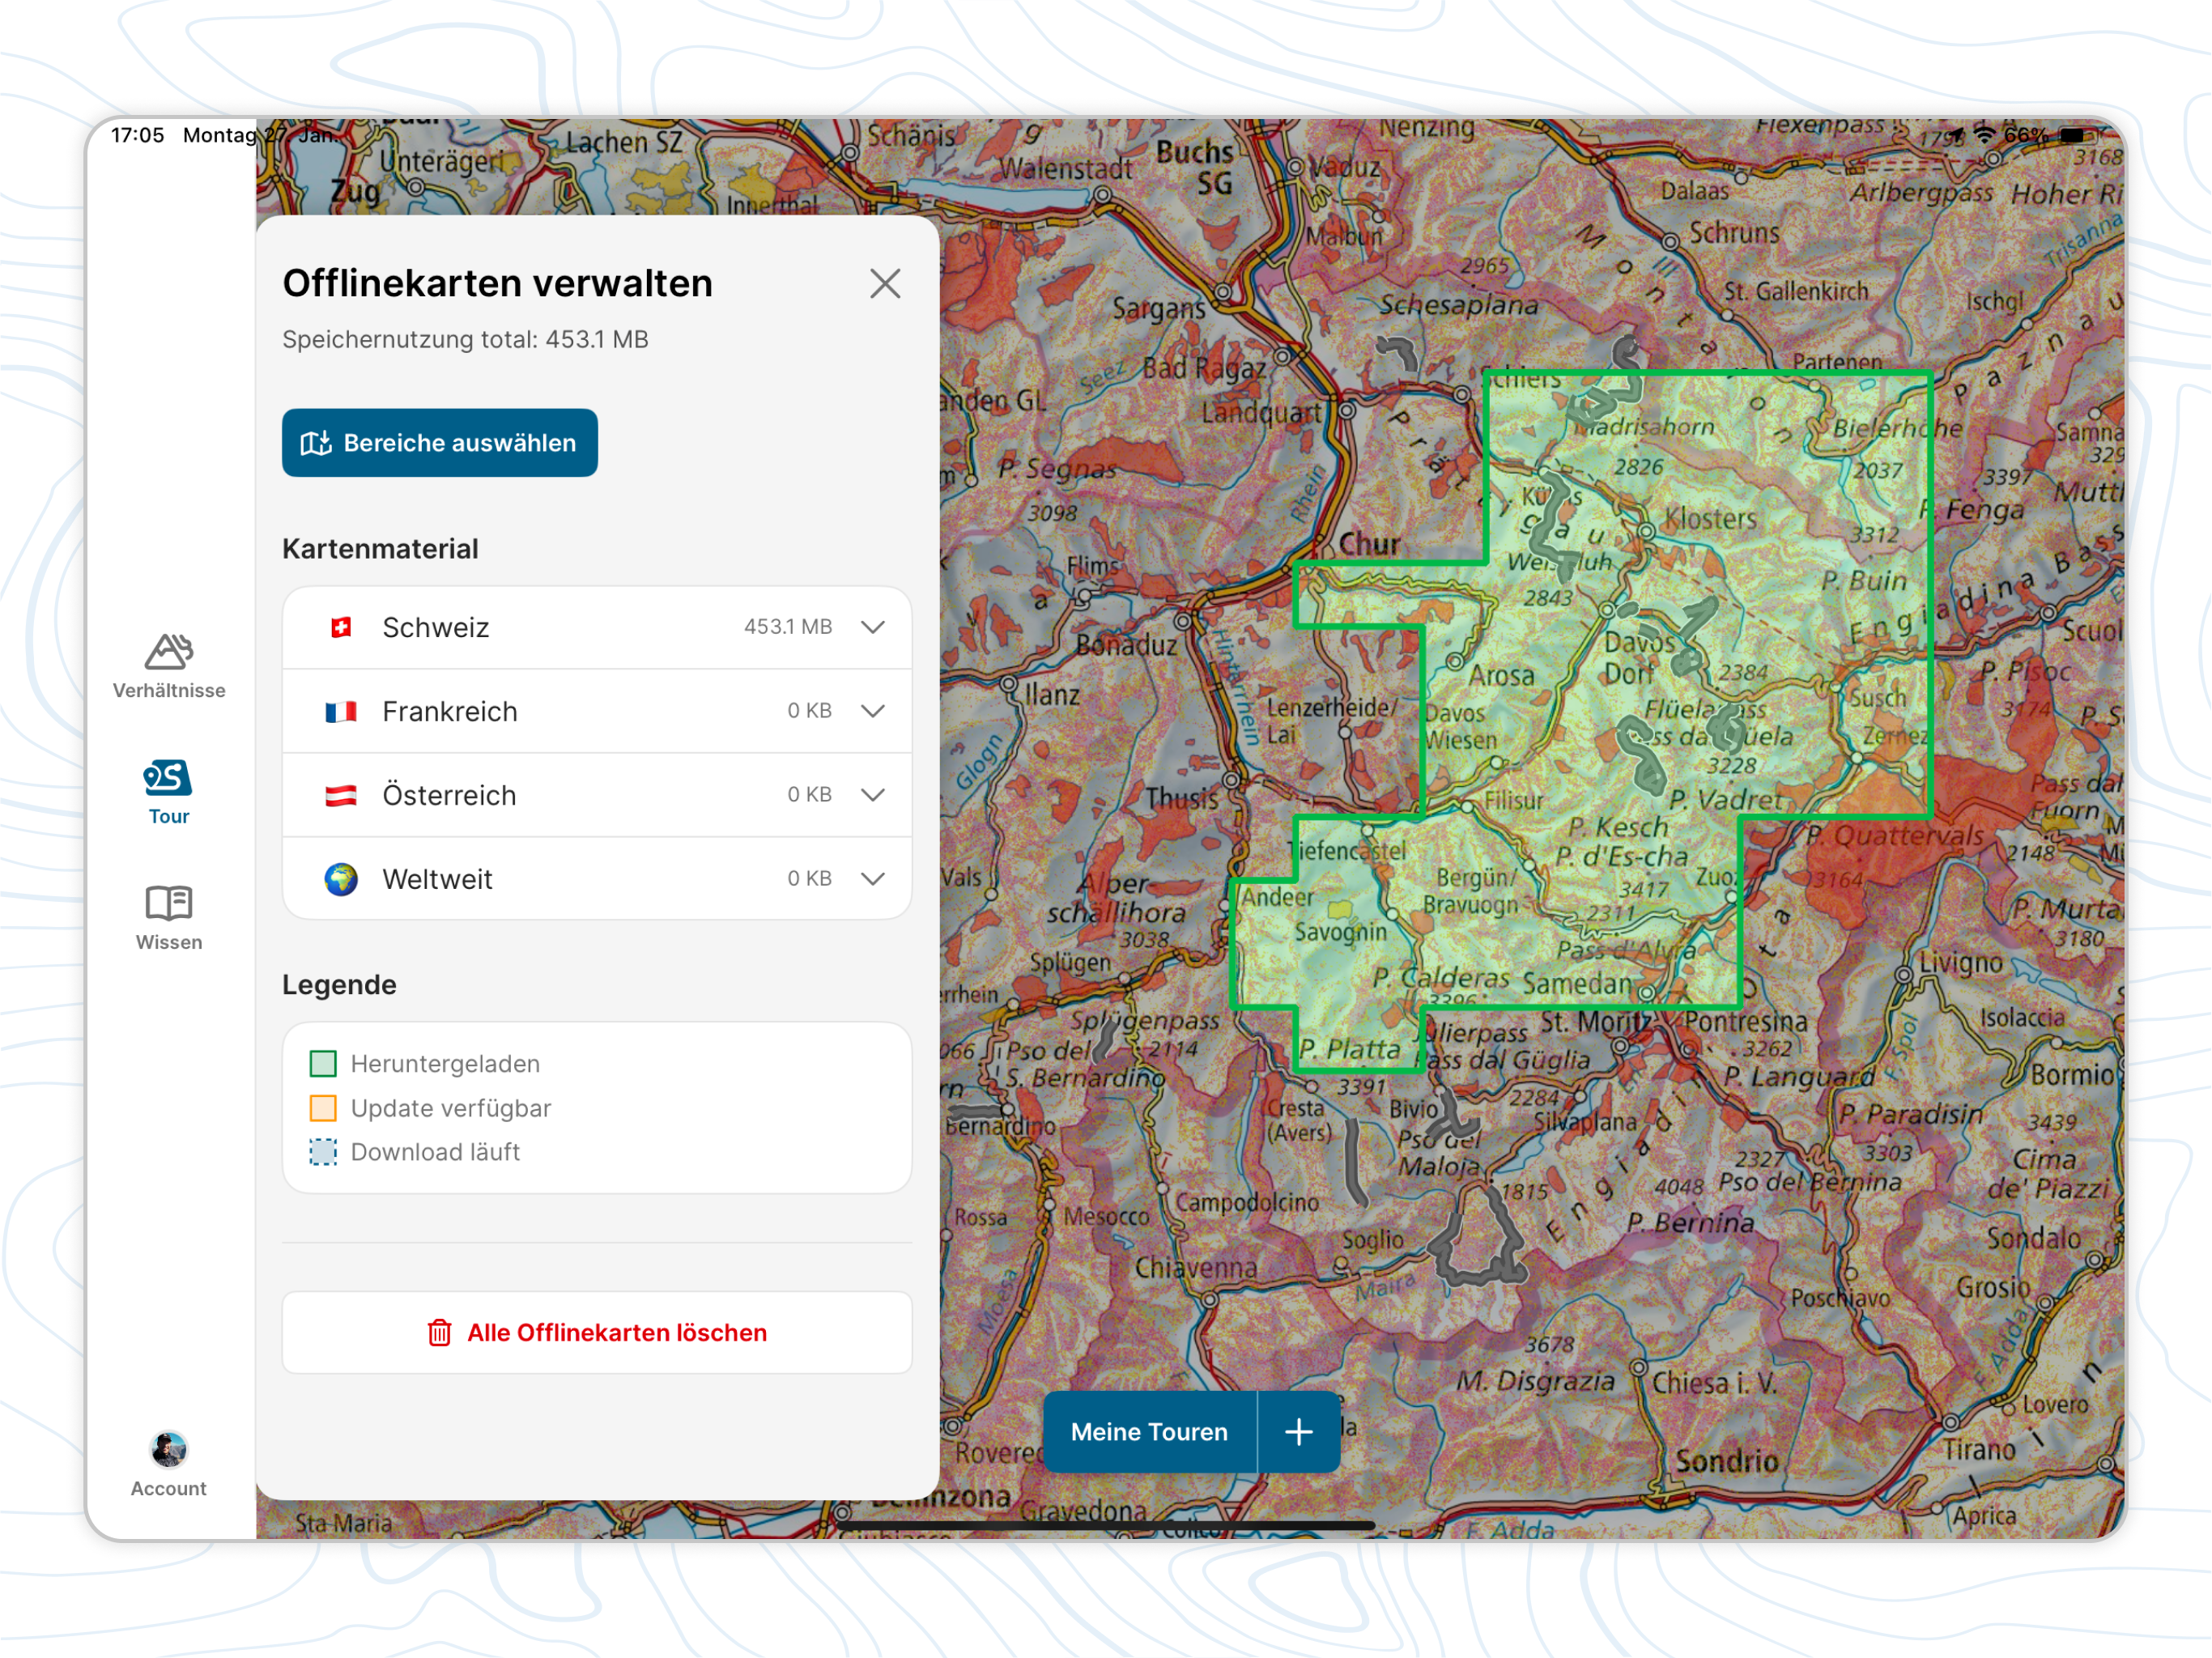Open Meine Touren

coord(1149,1432)
